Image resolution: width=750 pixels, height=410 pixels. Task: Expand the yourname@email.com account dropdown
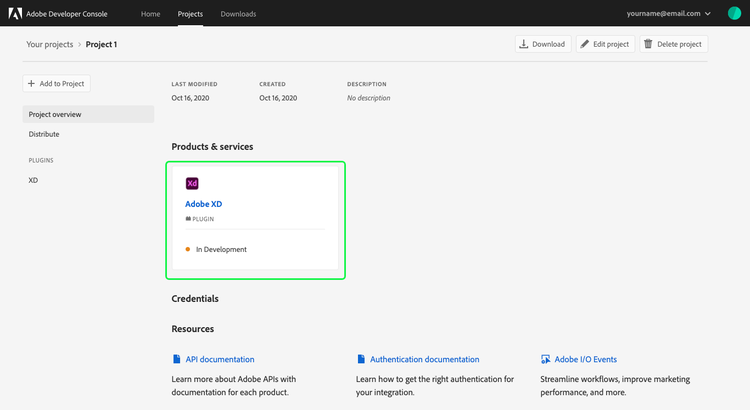(668, 13)
